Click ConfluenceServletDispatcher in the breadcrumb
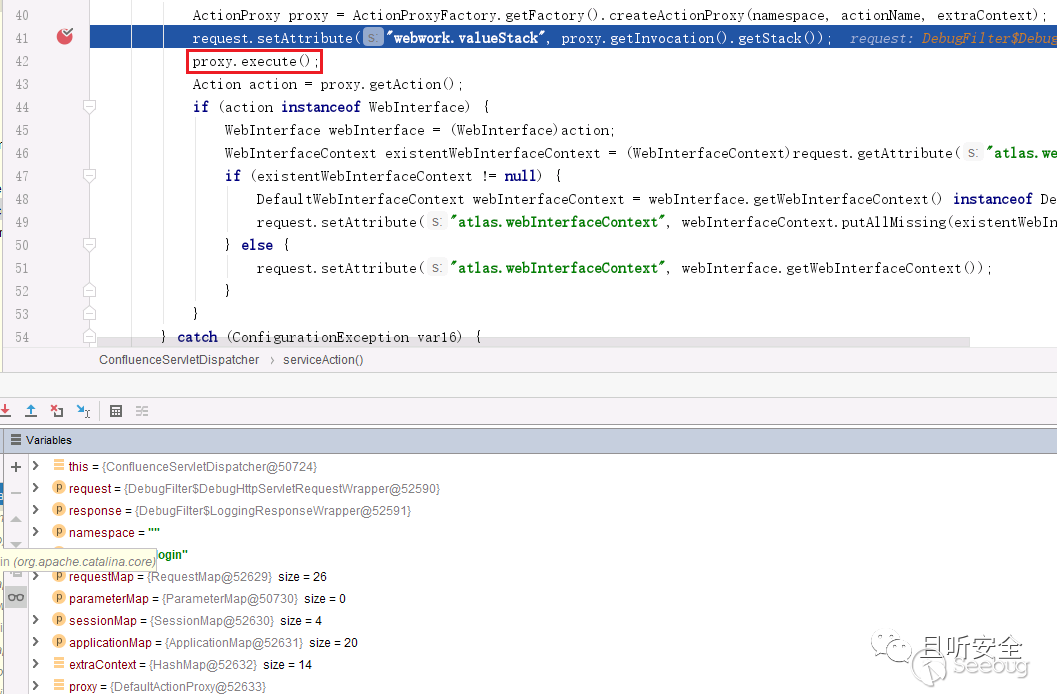This screenshot has height=694, width=1057. tap(179, 360)
